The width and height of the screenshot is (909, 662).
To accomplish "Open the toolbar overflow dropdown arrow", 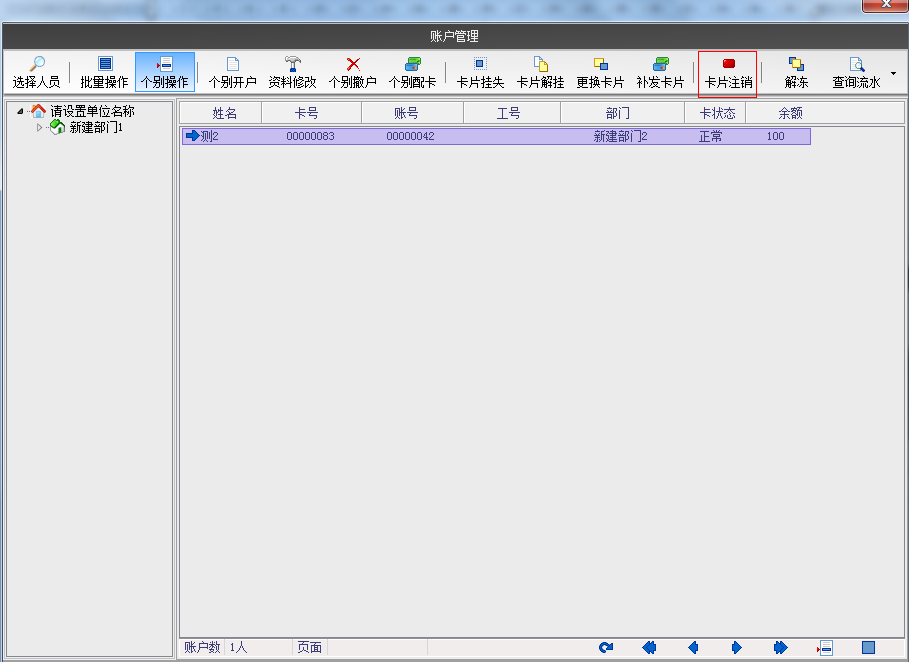I will coord(893,74).
